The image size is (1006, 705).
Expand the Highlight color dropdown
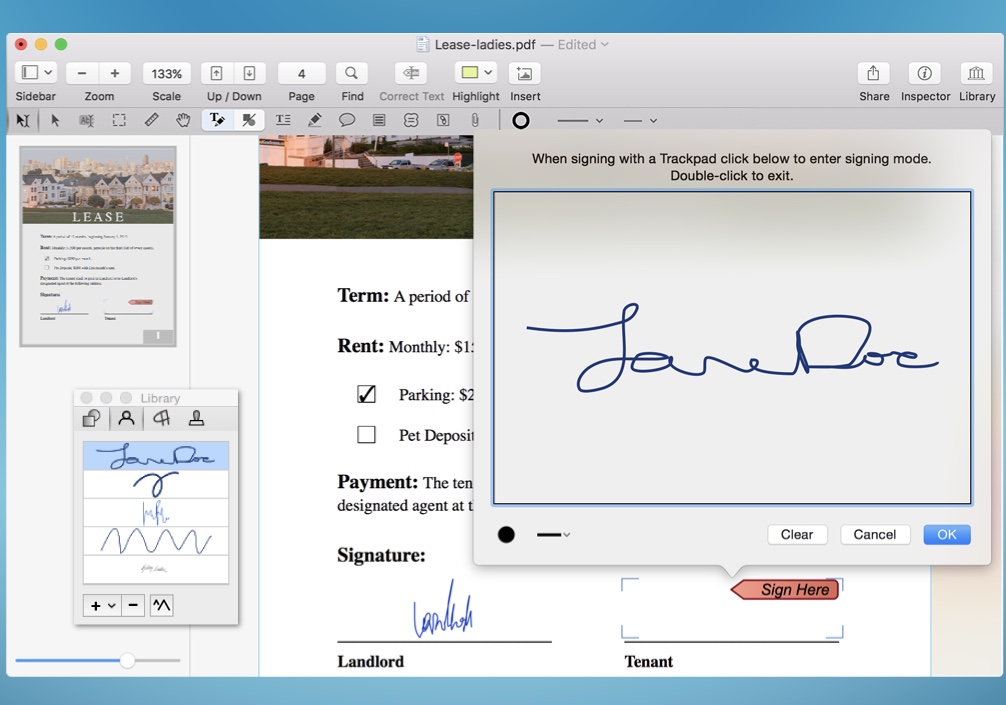coord(488,73)
